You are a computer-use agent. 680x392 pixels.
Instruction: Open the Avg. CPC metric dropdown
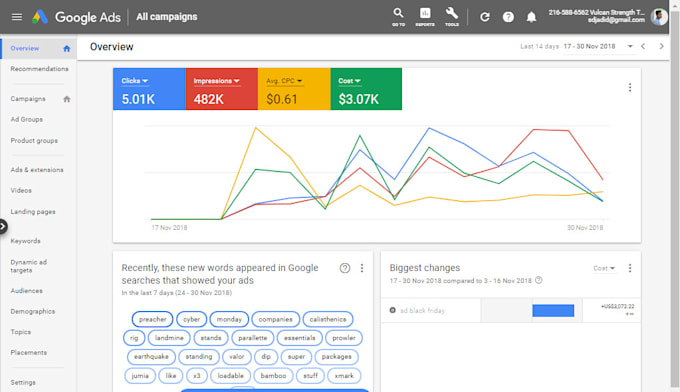284,81
